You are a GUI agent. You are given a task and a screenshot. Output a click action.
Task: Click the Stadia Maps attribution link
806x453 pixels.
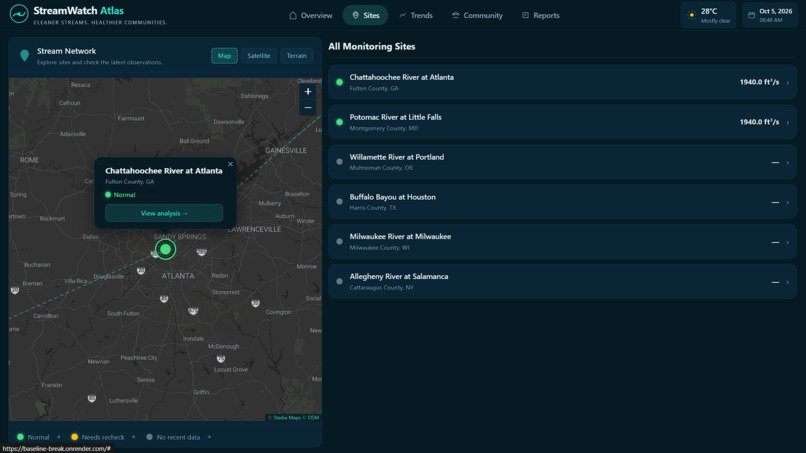[287, 418]
